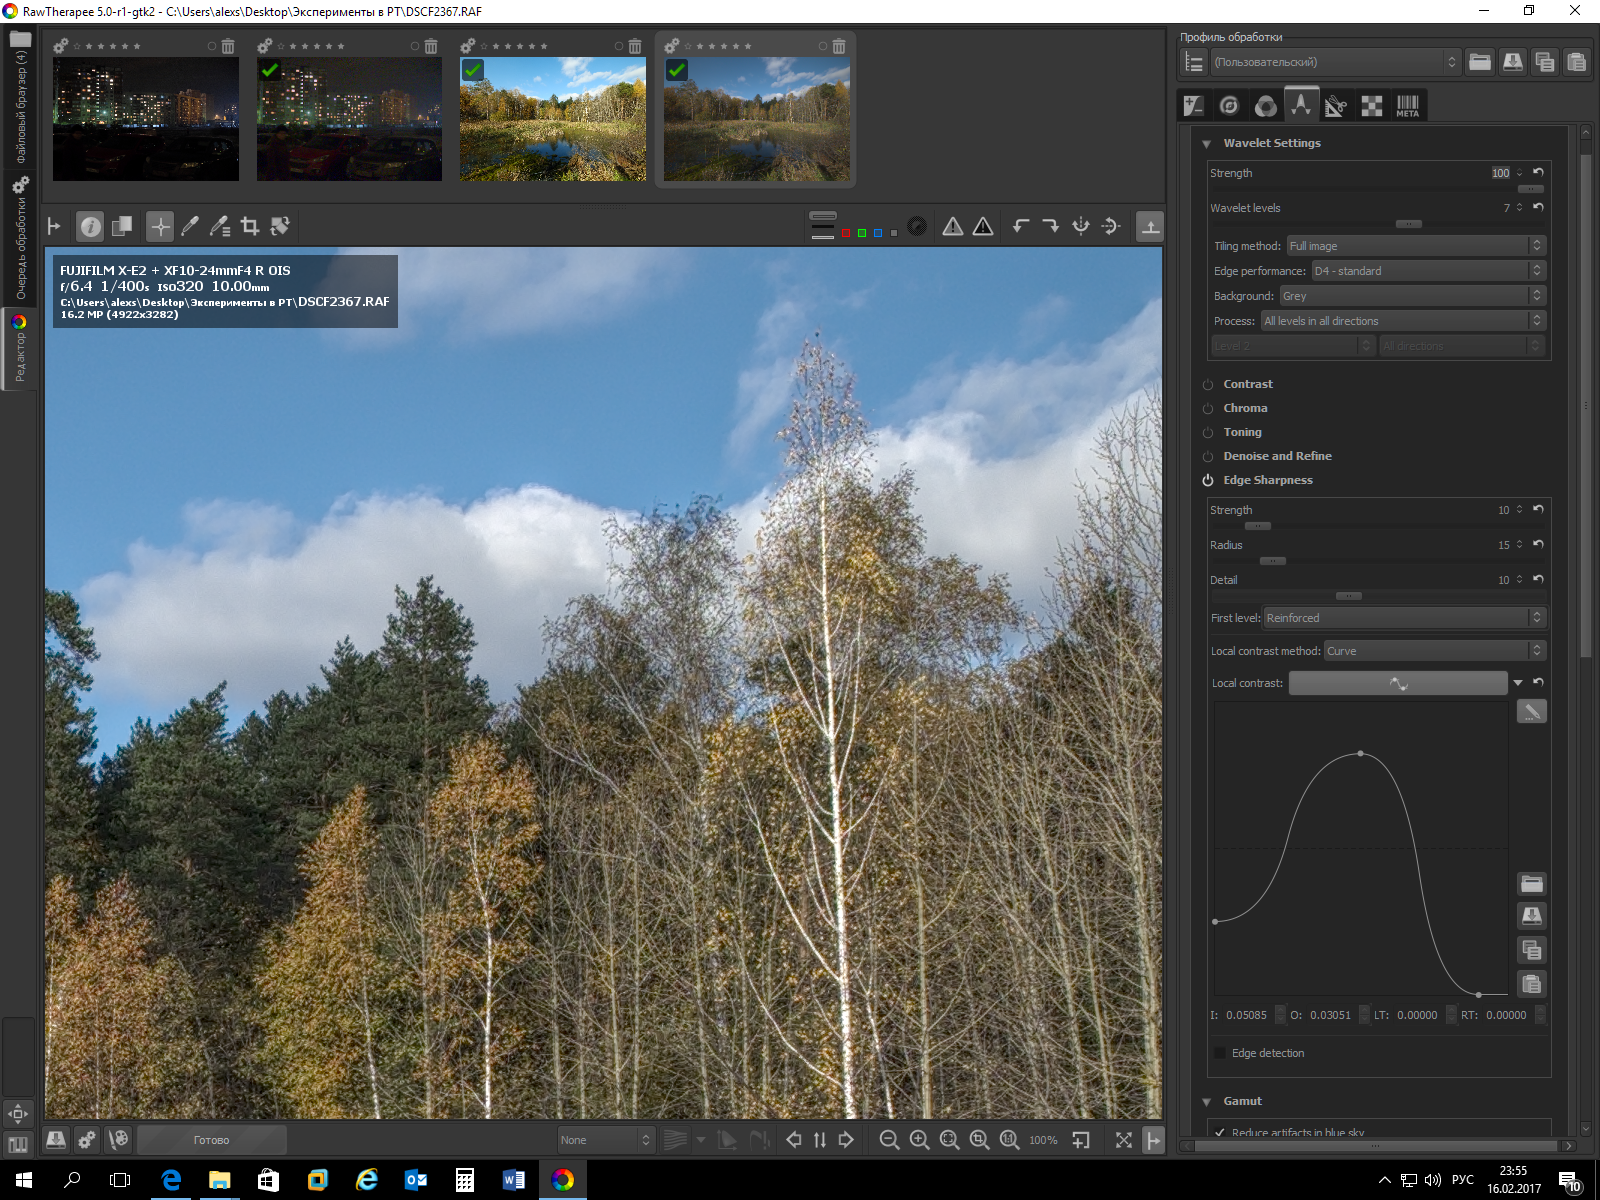Open the Background Grey dropdown
Screen dimensions: 1600x1200
click(1413, 296)
